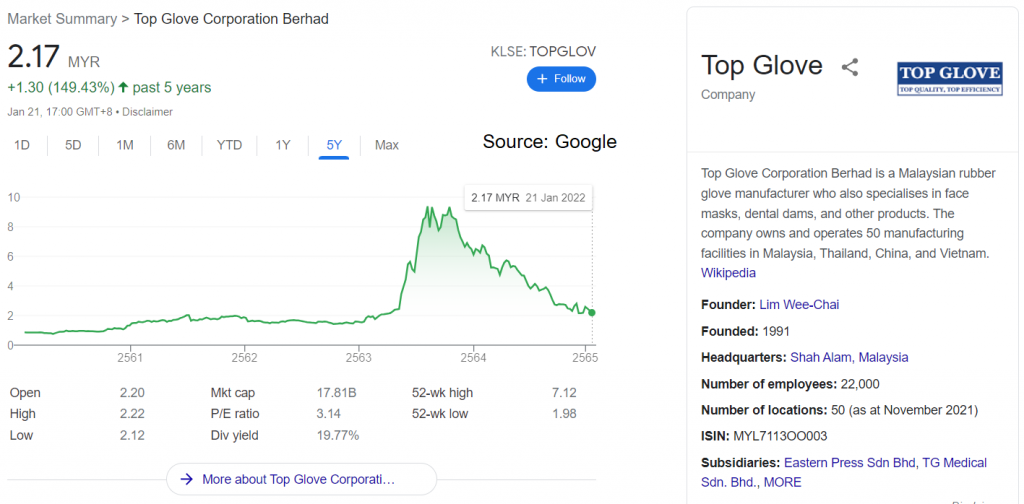Click the Top Glove logo thumbnail

[950, 79]
